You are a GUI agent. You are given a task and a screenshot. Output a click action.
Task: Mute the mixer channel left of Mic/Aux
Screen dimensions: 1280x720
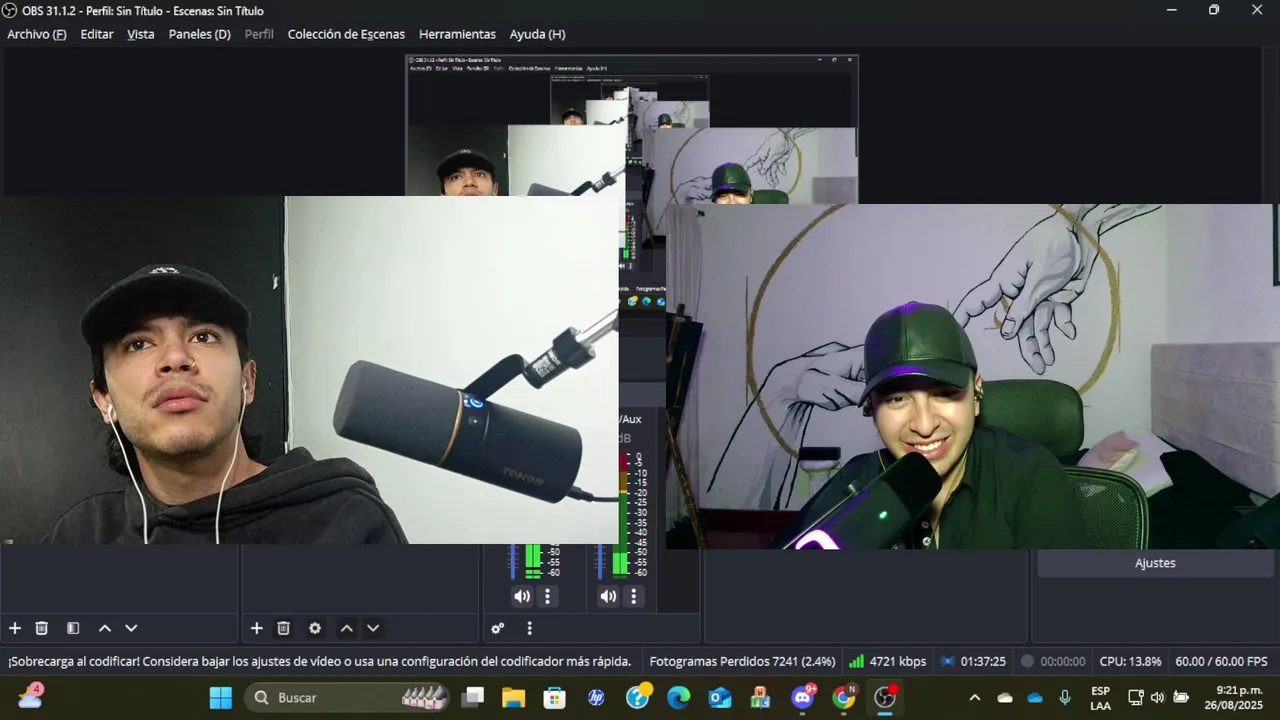(x=522, y=596)
